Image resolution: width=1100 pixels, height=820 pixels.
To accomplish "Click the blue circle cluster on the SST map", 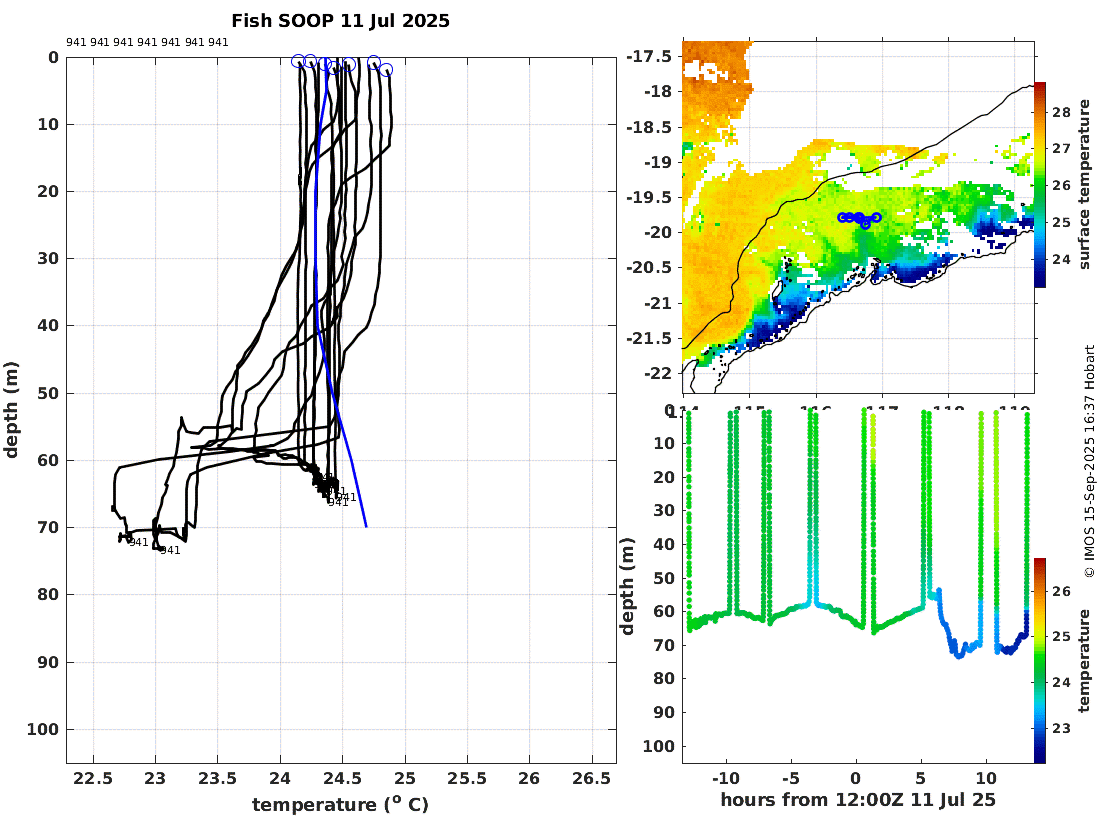I will 859,219.
